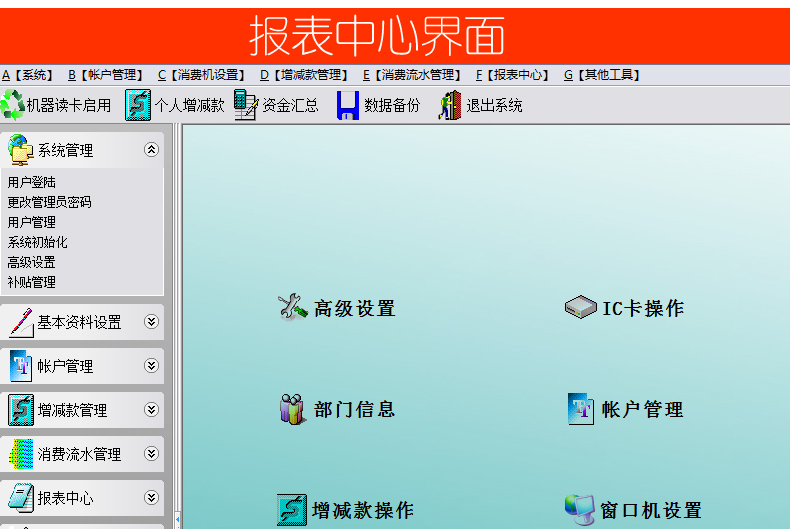Click the 数据备份 floppy disk icon
Image resolution: width=790 pixels, height=529 pixels.
pos(347,105)
